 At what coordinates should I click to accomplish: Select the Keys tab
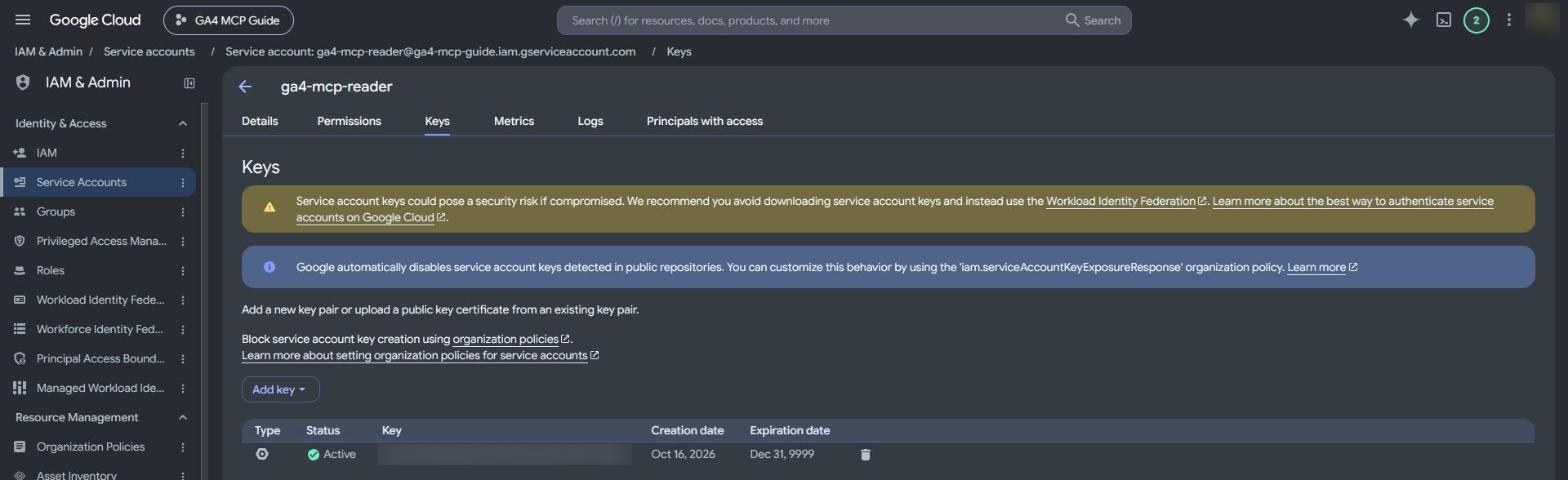point(437,121)
